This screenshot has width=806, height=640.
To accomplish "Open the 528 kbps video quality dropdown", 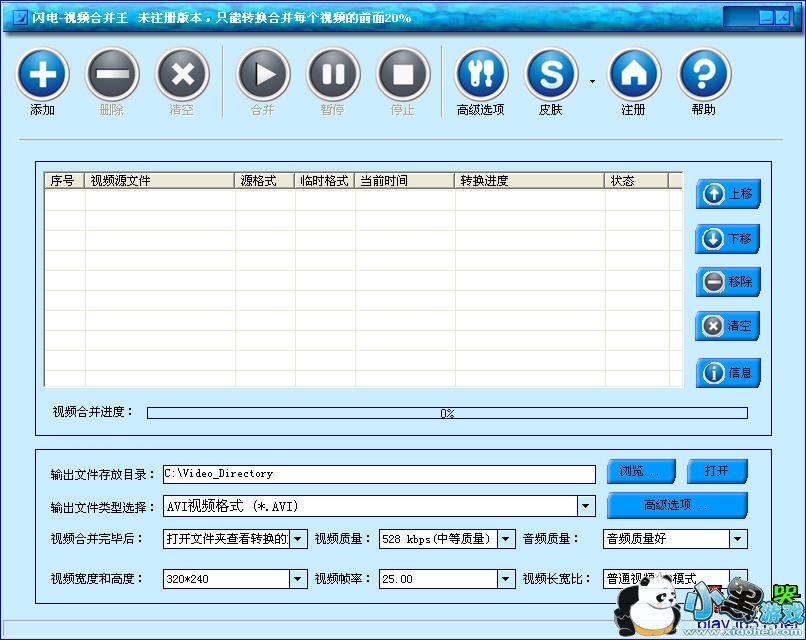I will 507,539.
